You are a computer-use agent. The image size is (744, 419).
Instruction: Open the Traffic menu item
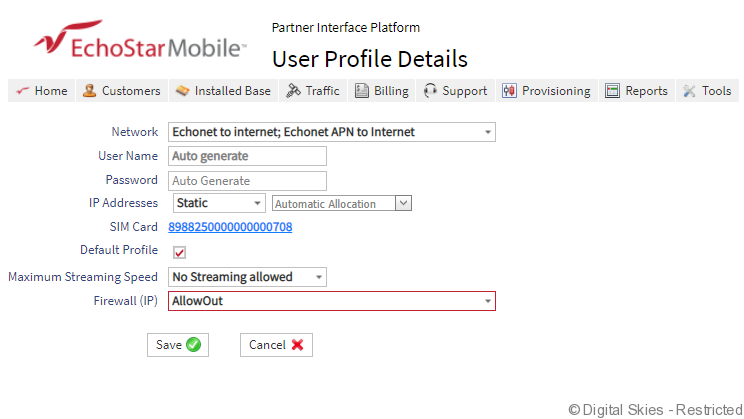click(x=322, y=91)
